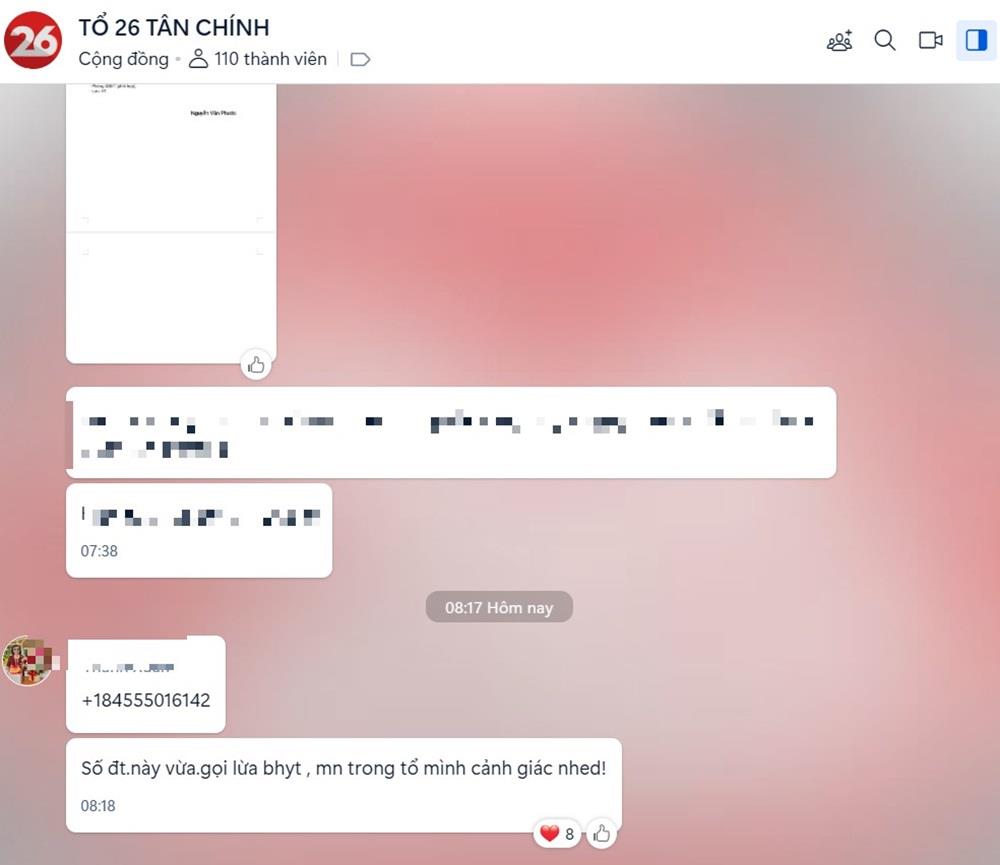The width and height of the screenshot is (1000, 865).
Task: Toggle the conversation info side panel
Action: 976,40
